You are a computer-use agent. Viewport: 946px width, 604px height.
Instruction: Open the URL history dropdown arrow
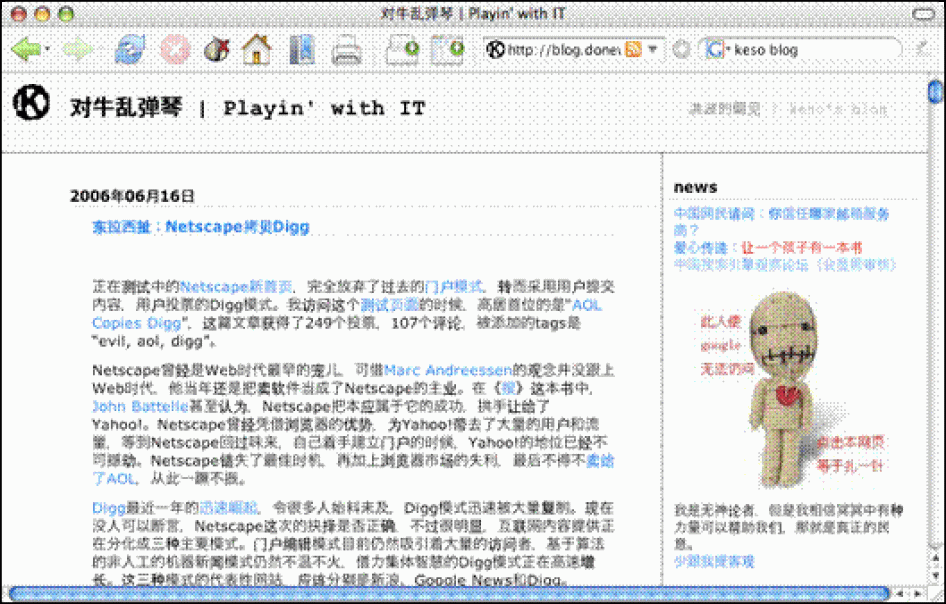(x=654, y=49)
